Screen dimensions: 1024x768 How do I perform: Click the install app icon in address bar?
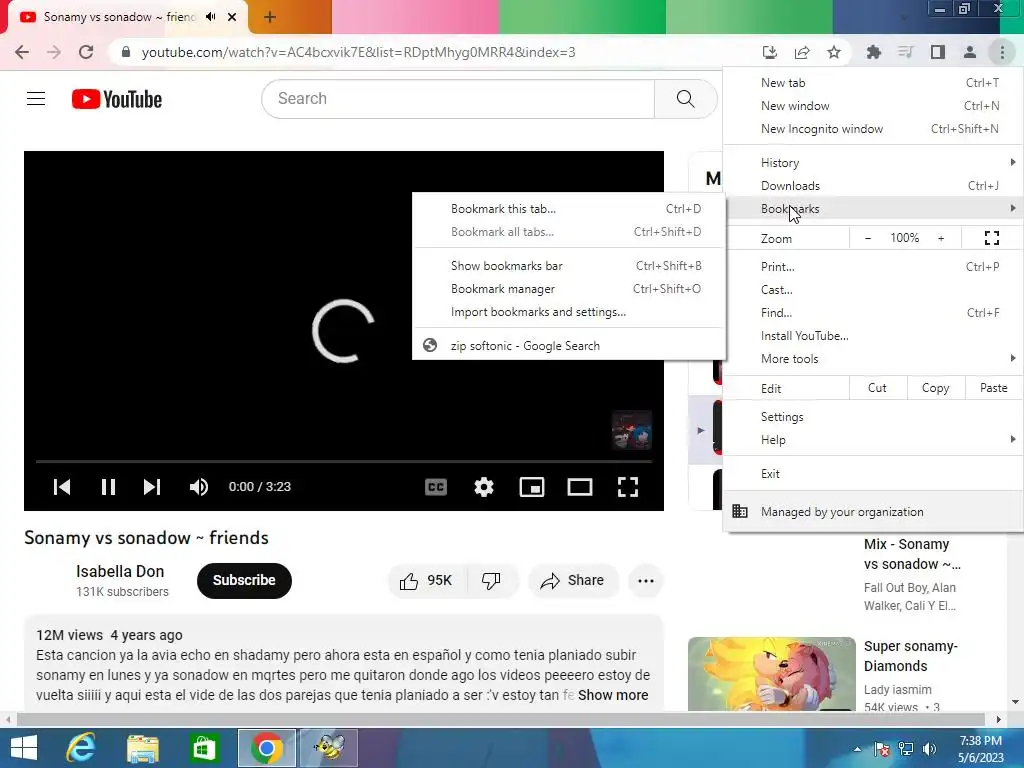[x=769, y=52]
